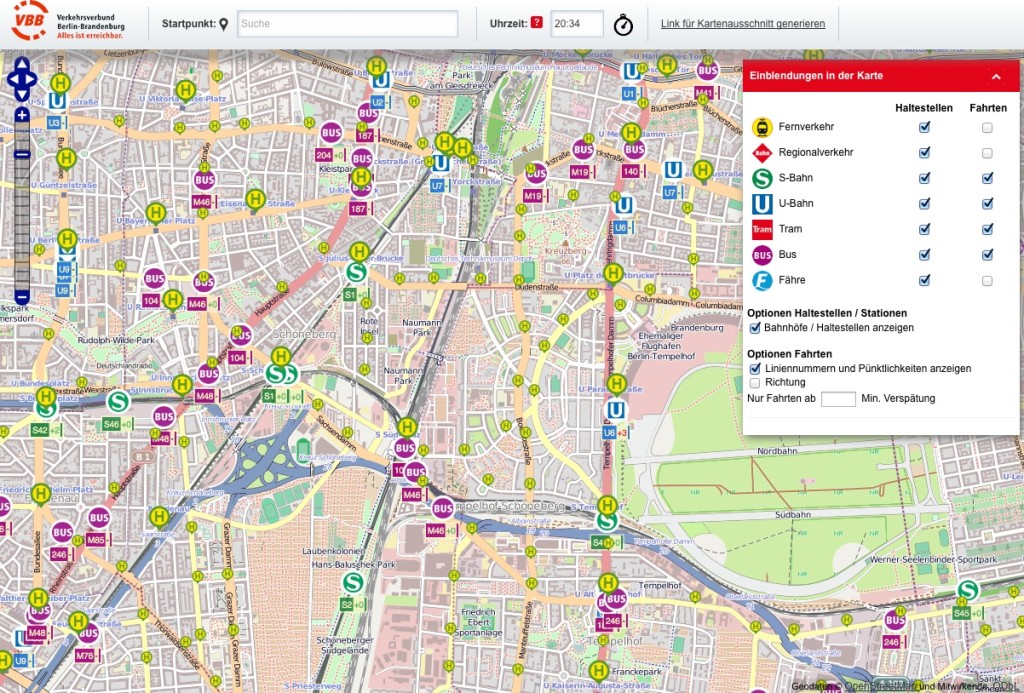The image size is (1024, 693).
Task: Zoom out with the minus button
Action: pos(22,297)
